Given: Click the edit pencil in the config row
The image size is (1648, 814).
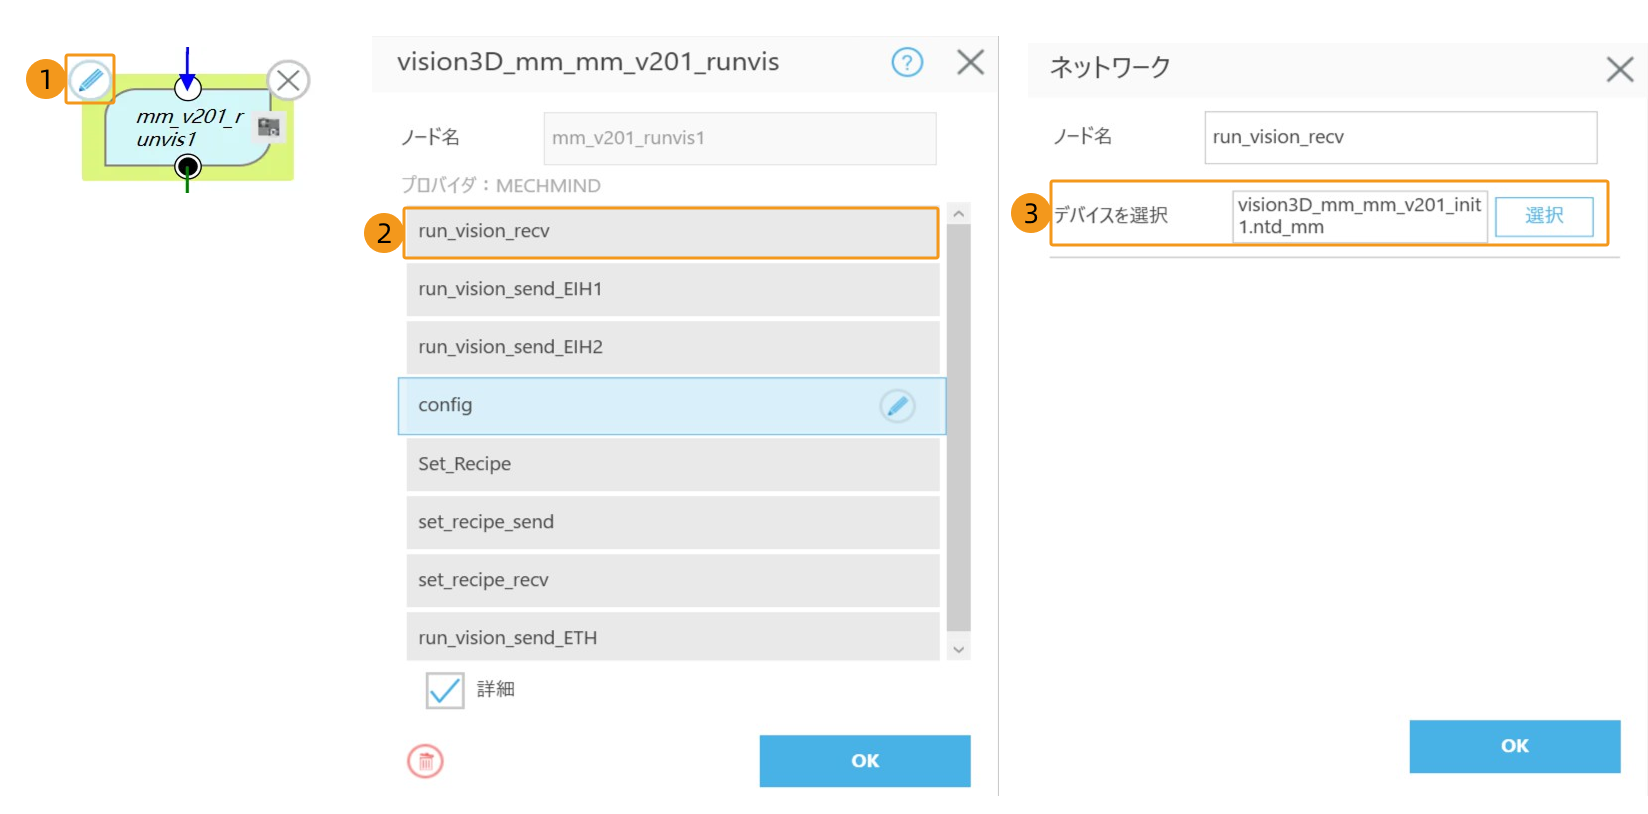Looking at the screenshot, I should (x=897, y=406).
